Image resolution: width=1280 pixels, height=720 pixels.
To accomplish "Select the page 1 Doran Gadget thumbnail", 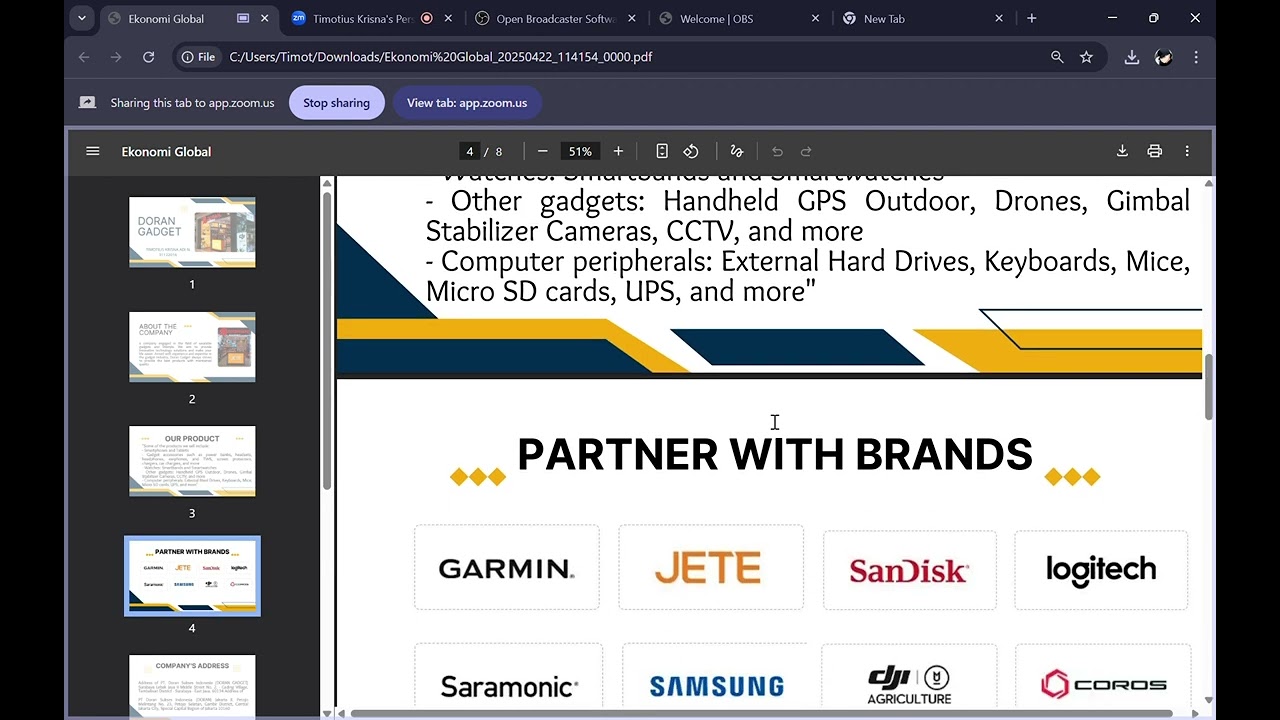I will [x=192, y=232].
